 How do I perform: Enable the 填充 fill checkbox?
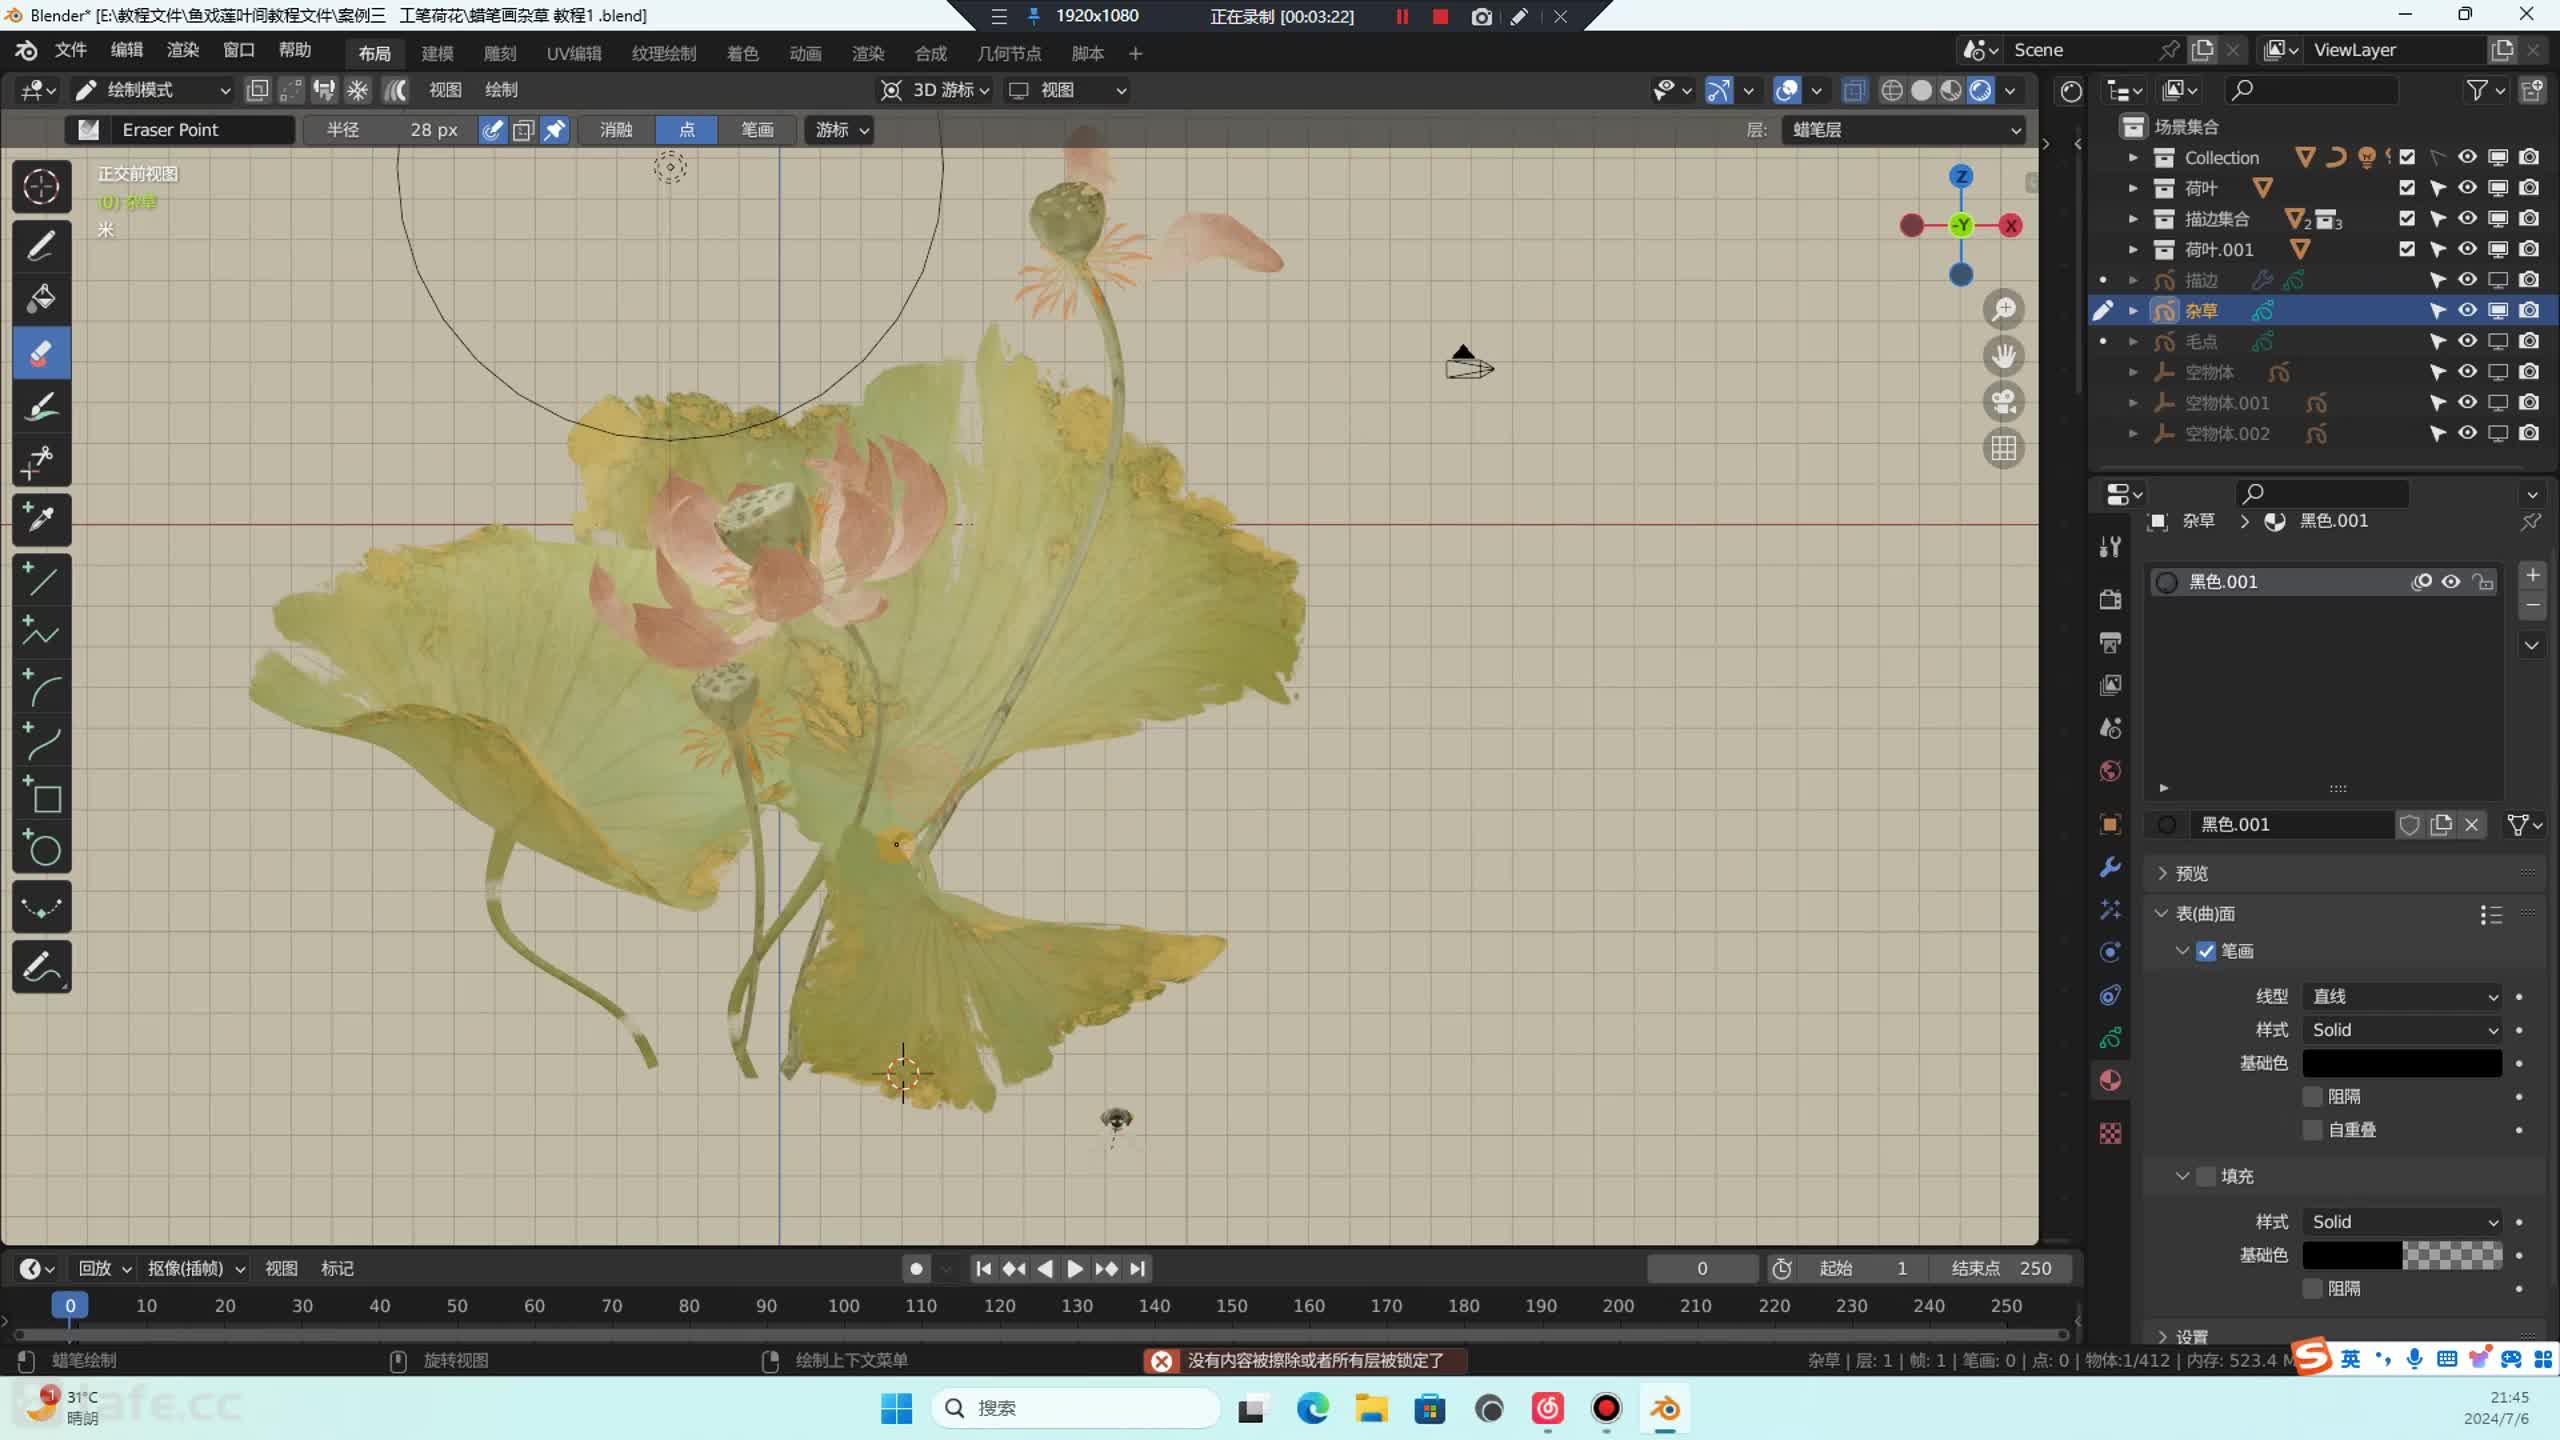pos(2206,1176)
